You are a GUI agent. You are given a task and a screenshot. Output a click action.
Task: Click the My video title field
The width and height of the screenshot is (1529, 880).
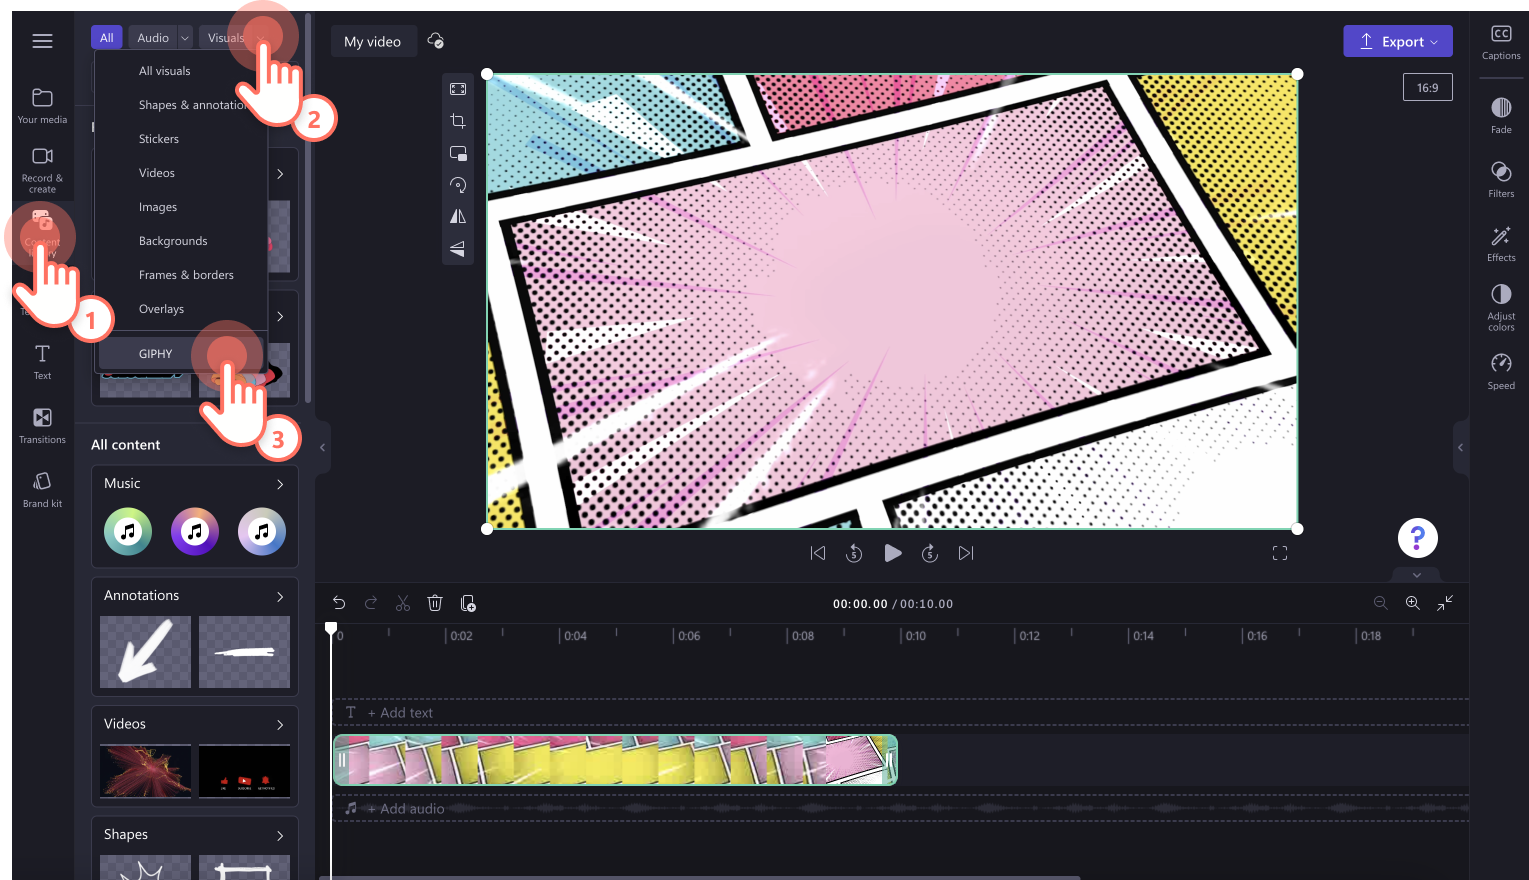pos(373,41)
